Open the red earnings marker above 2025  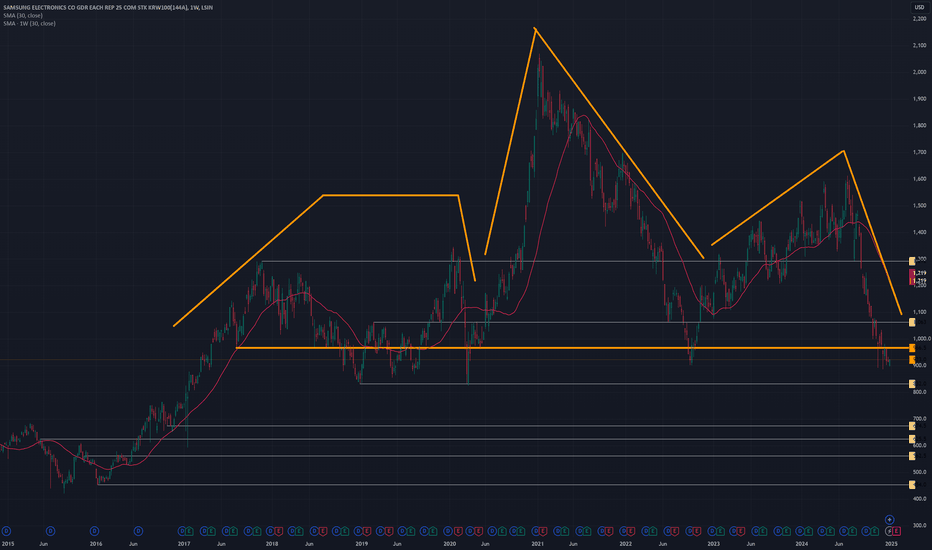tap(897, 531)
